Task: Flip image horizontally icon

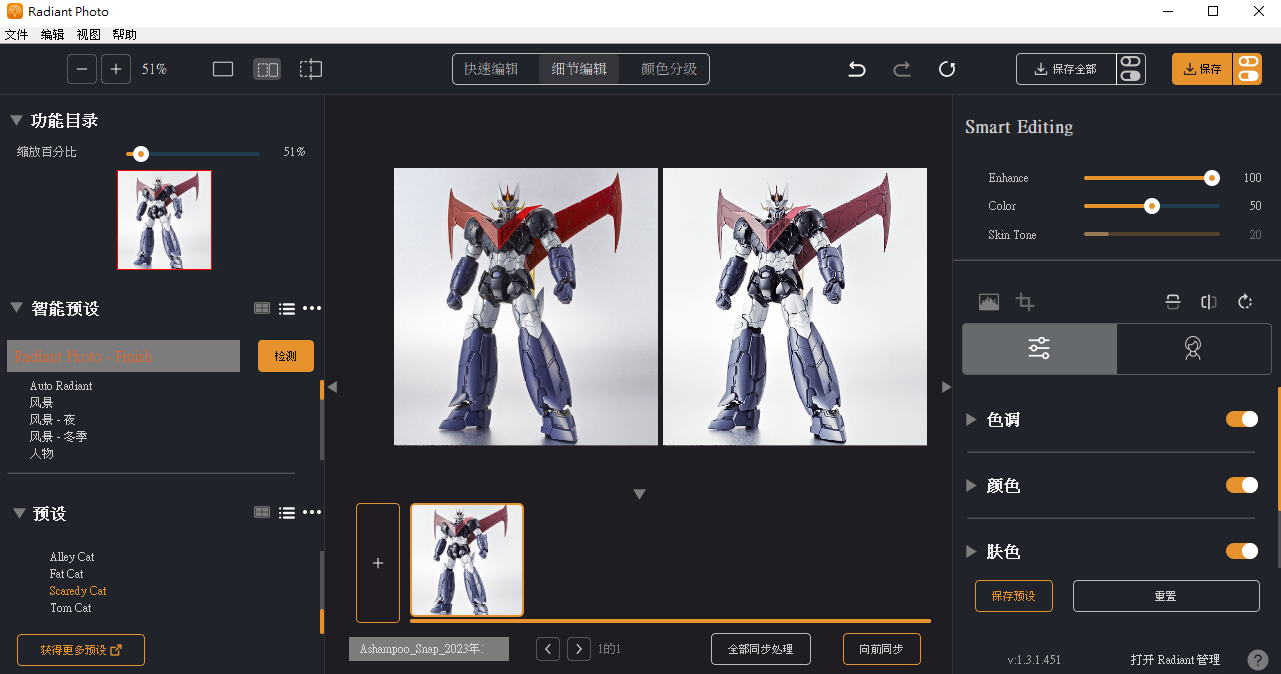Action: point(1209,302)
